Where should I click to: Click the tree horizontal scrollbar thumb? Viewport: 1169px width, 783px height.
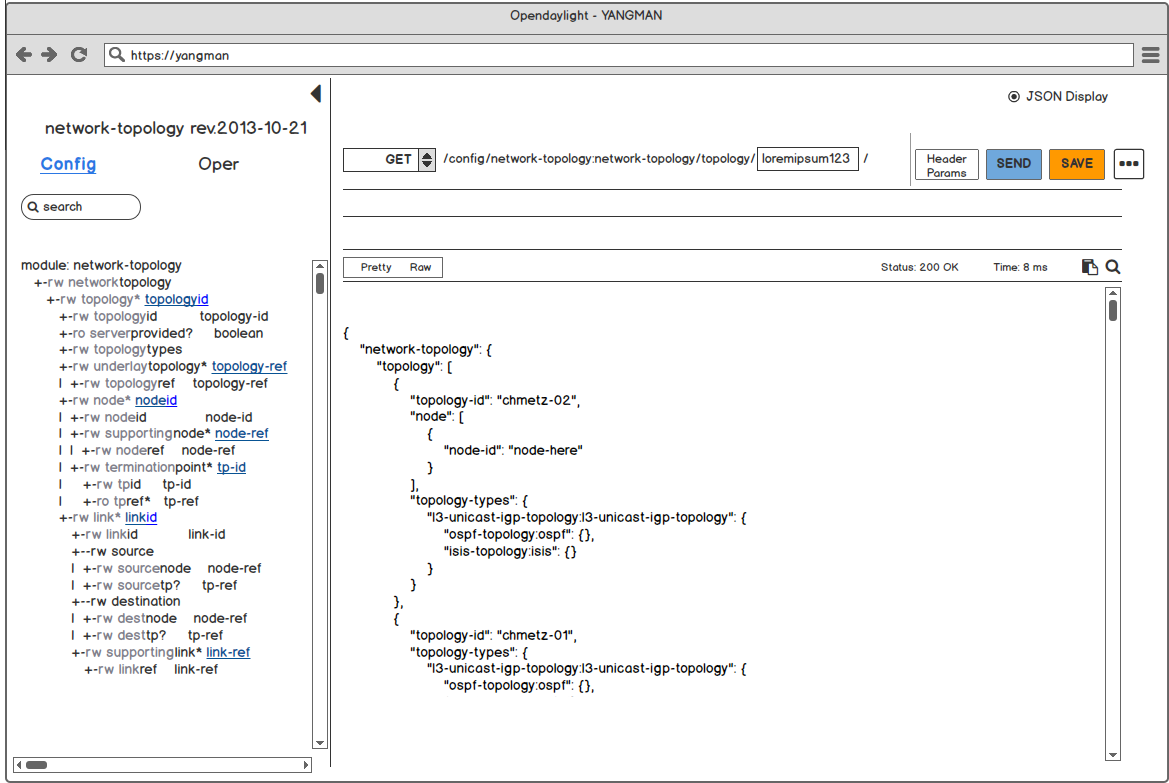coord(37,765)
